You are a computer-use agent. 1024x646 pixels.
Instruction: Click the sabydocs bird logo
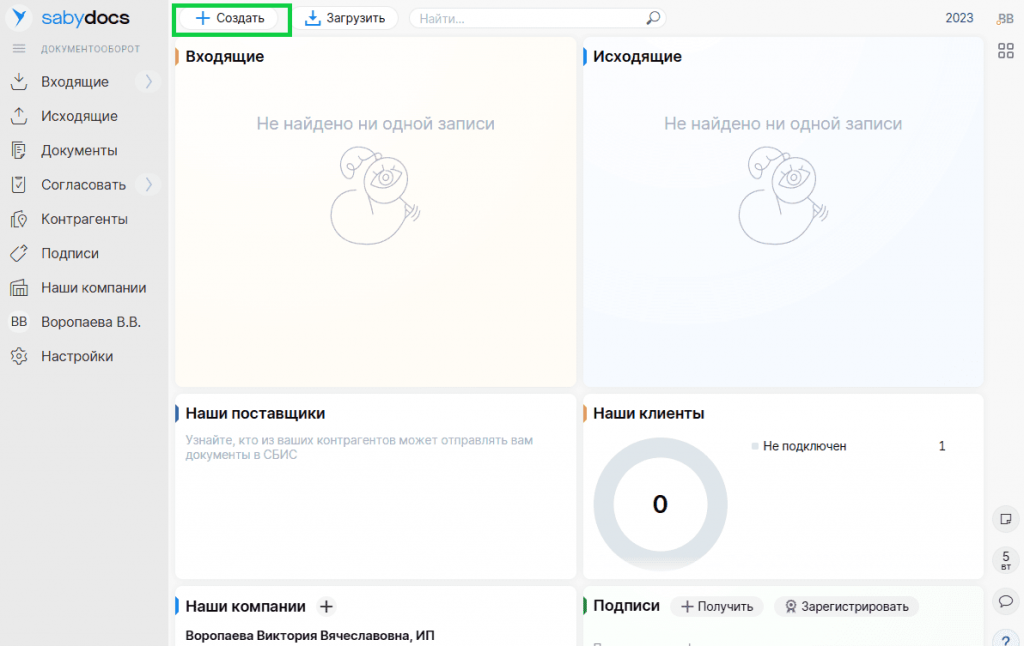pyautogui.click(x=19, y=18)
